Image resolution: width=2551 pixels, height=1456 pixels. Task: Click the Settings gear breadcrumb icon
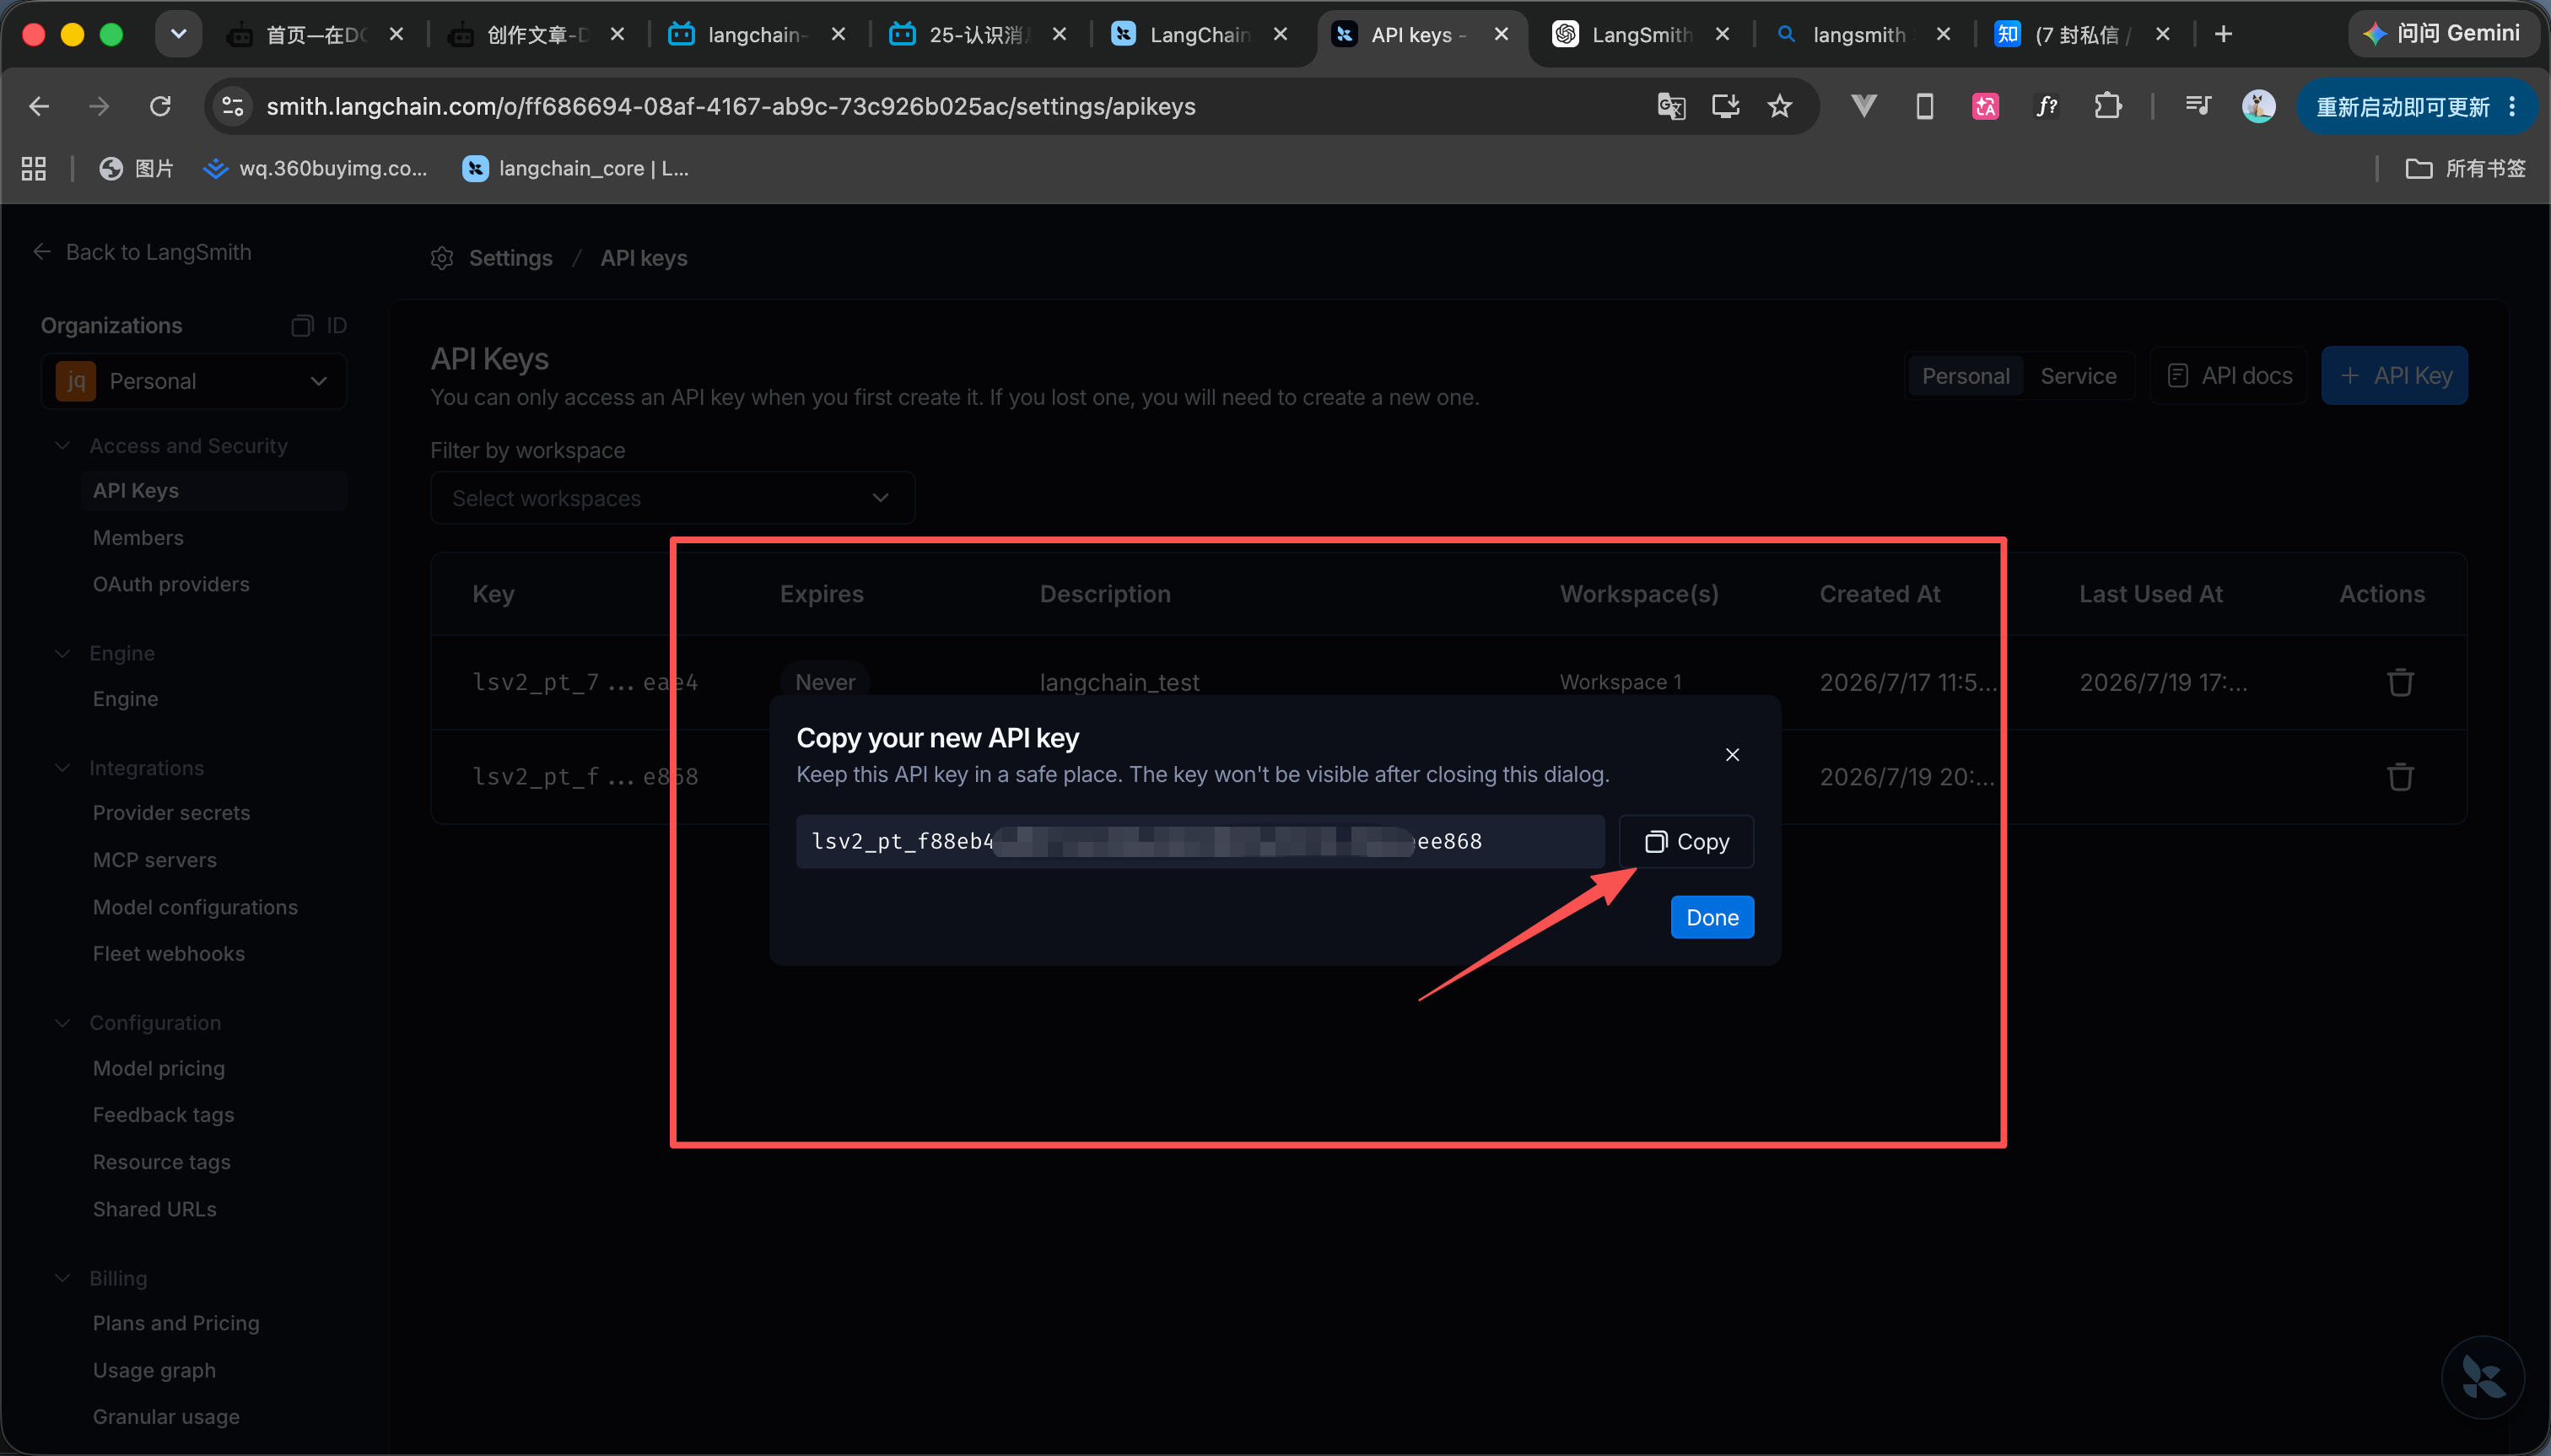(442, 259)
